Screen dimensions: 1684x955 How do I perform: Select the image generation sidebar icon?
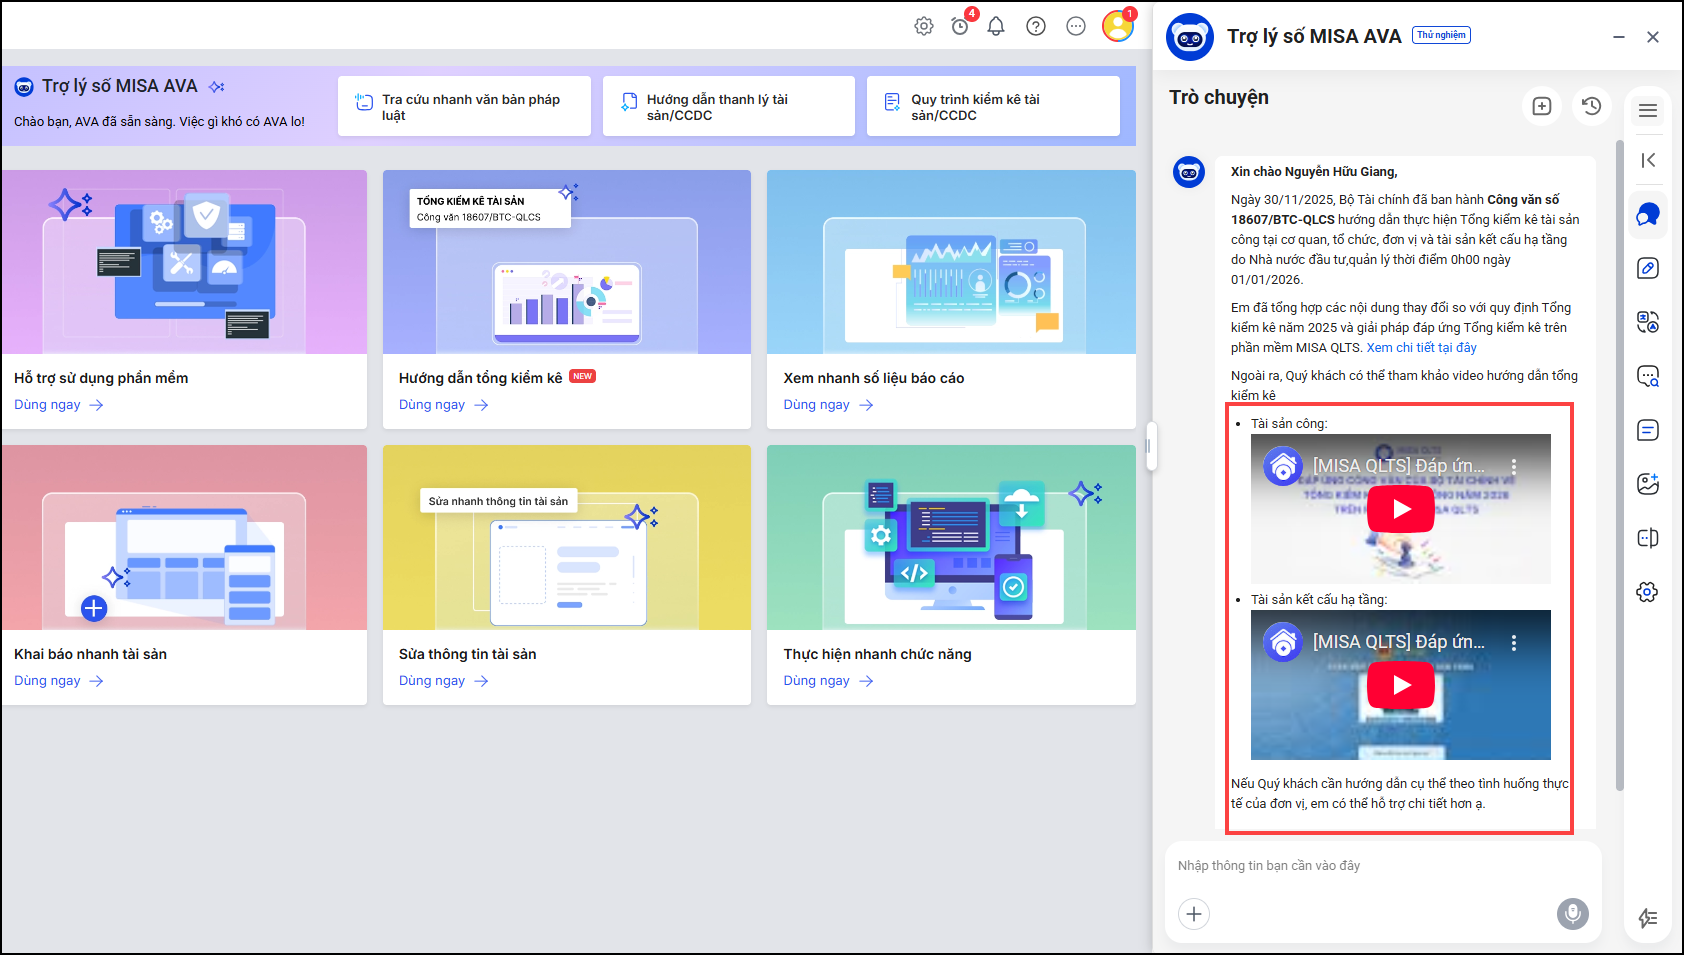(1648, 484)
